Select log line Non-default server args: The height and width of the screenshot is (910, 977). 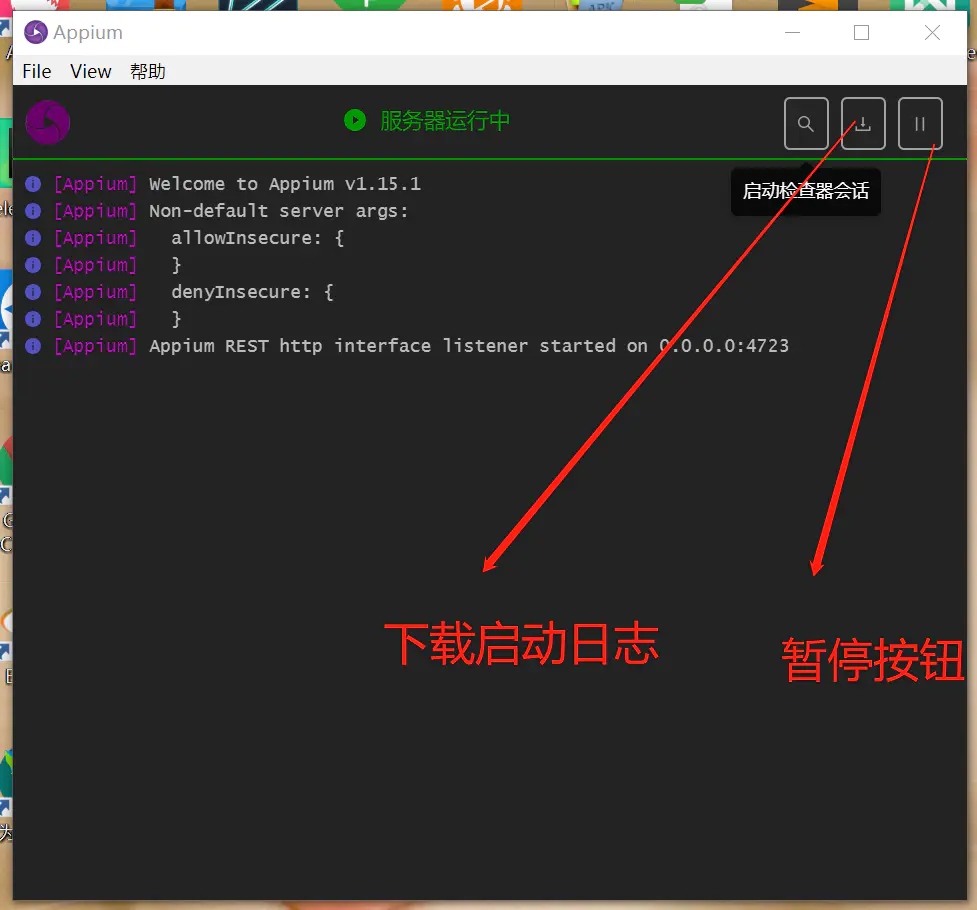click(279, 211)
